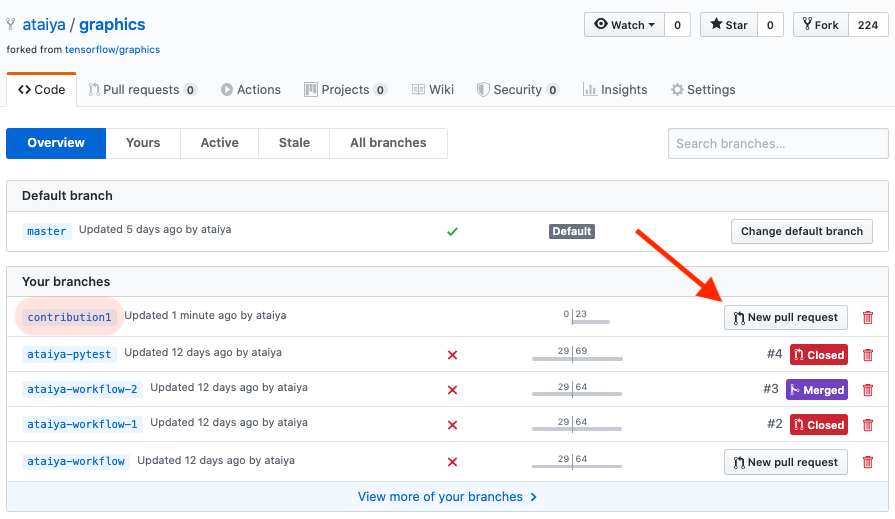Create New pull request for ataiya-workflow
895x519 pixels.
(x=785, y=462)
